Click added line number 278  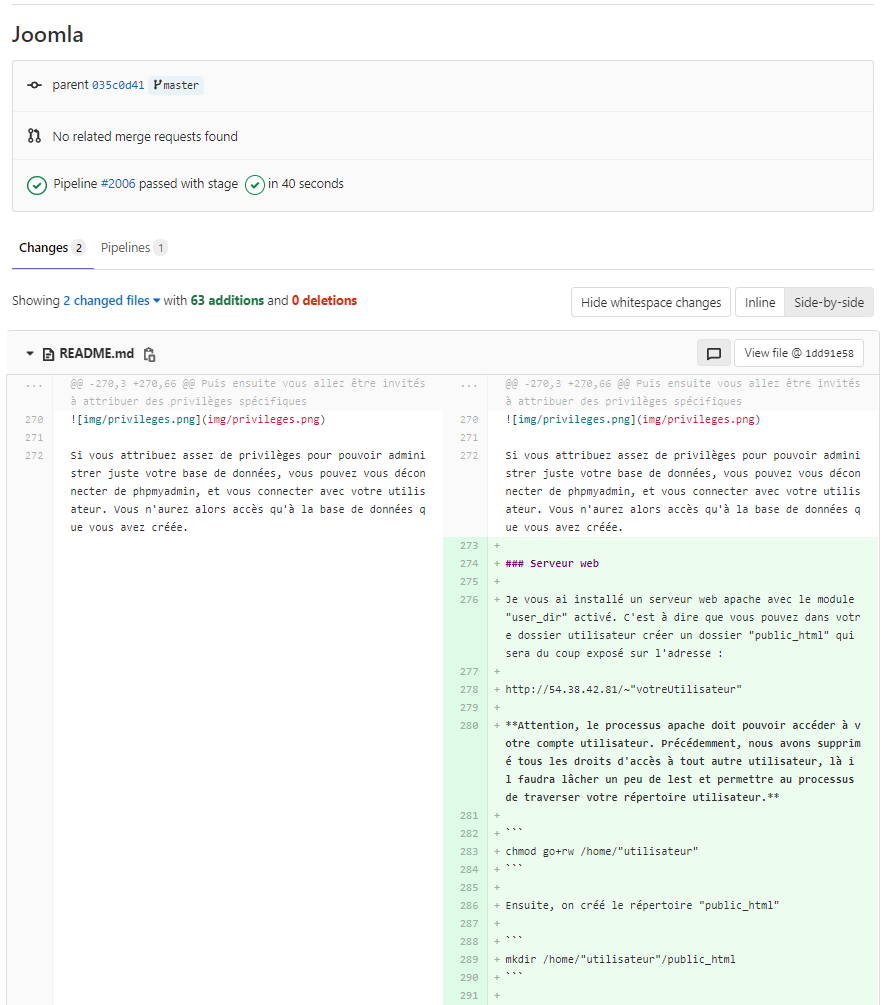pyautogui.click(x=469, y=690)
